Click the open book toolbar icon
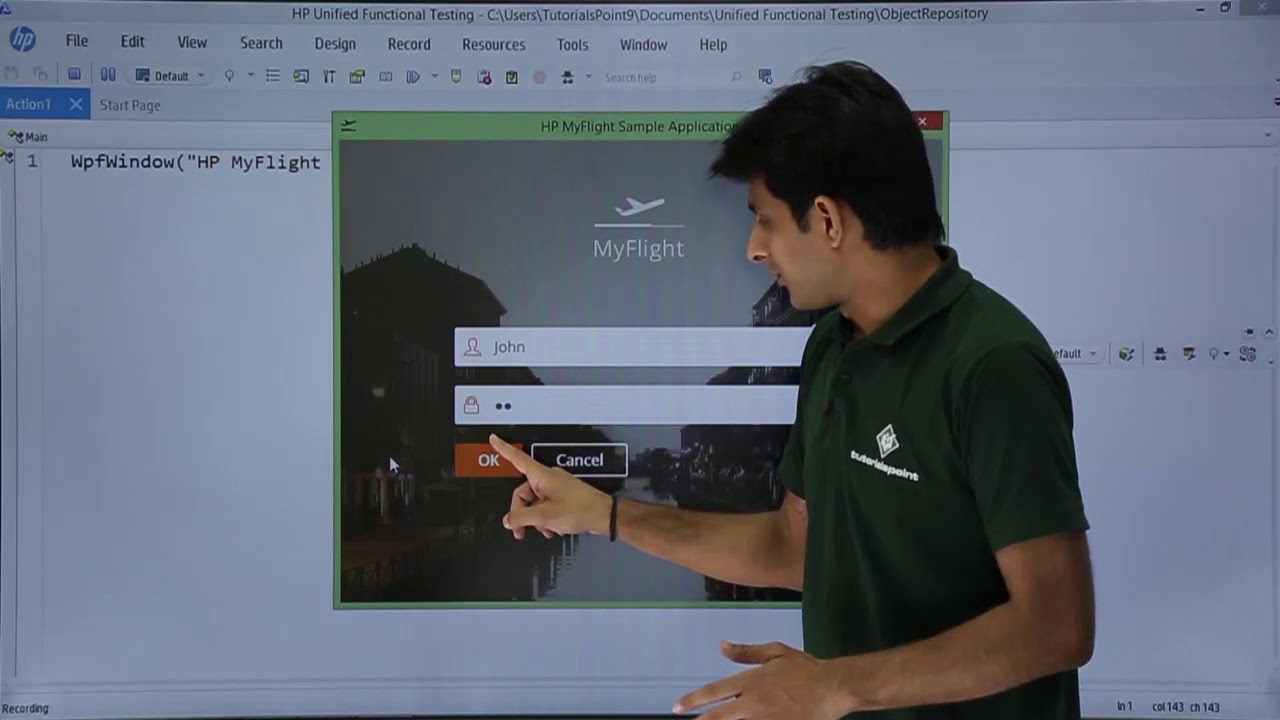 point(386,76)
